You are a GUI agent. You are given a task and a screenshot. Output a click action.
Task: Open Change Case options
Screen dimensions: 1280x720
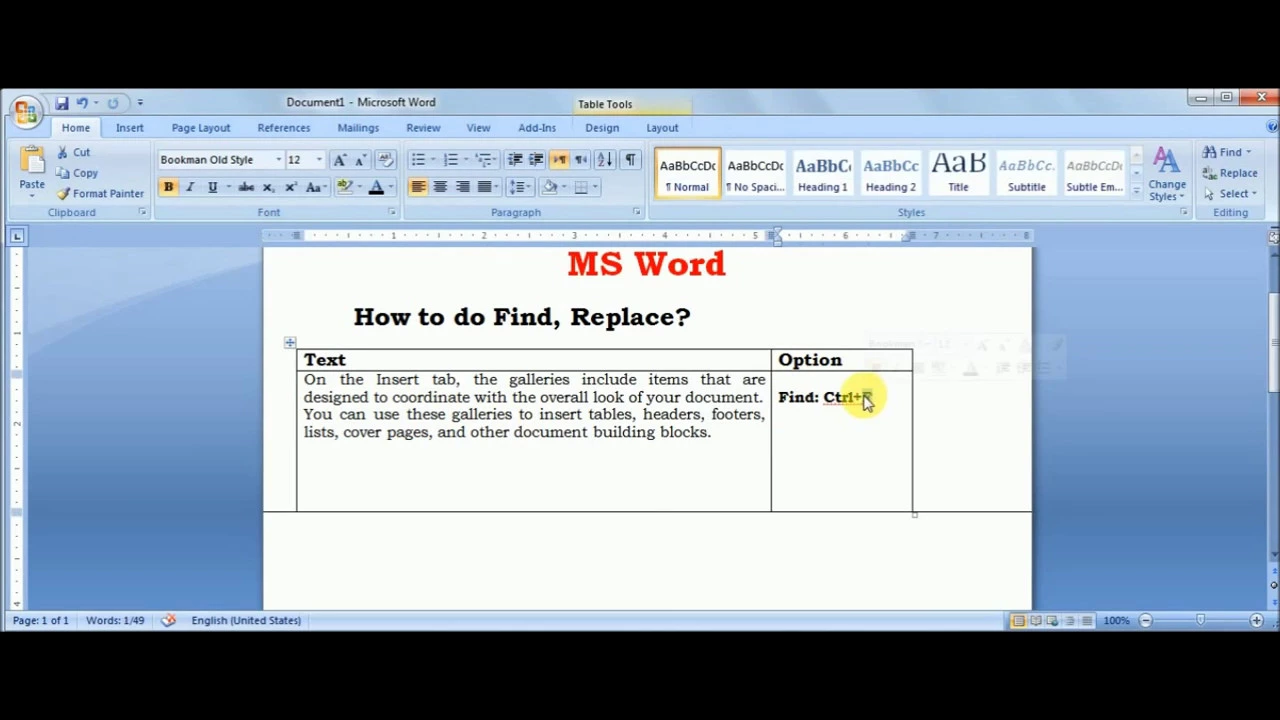pyautogui.click(x=314, y=187)
